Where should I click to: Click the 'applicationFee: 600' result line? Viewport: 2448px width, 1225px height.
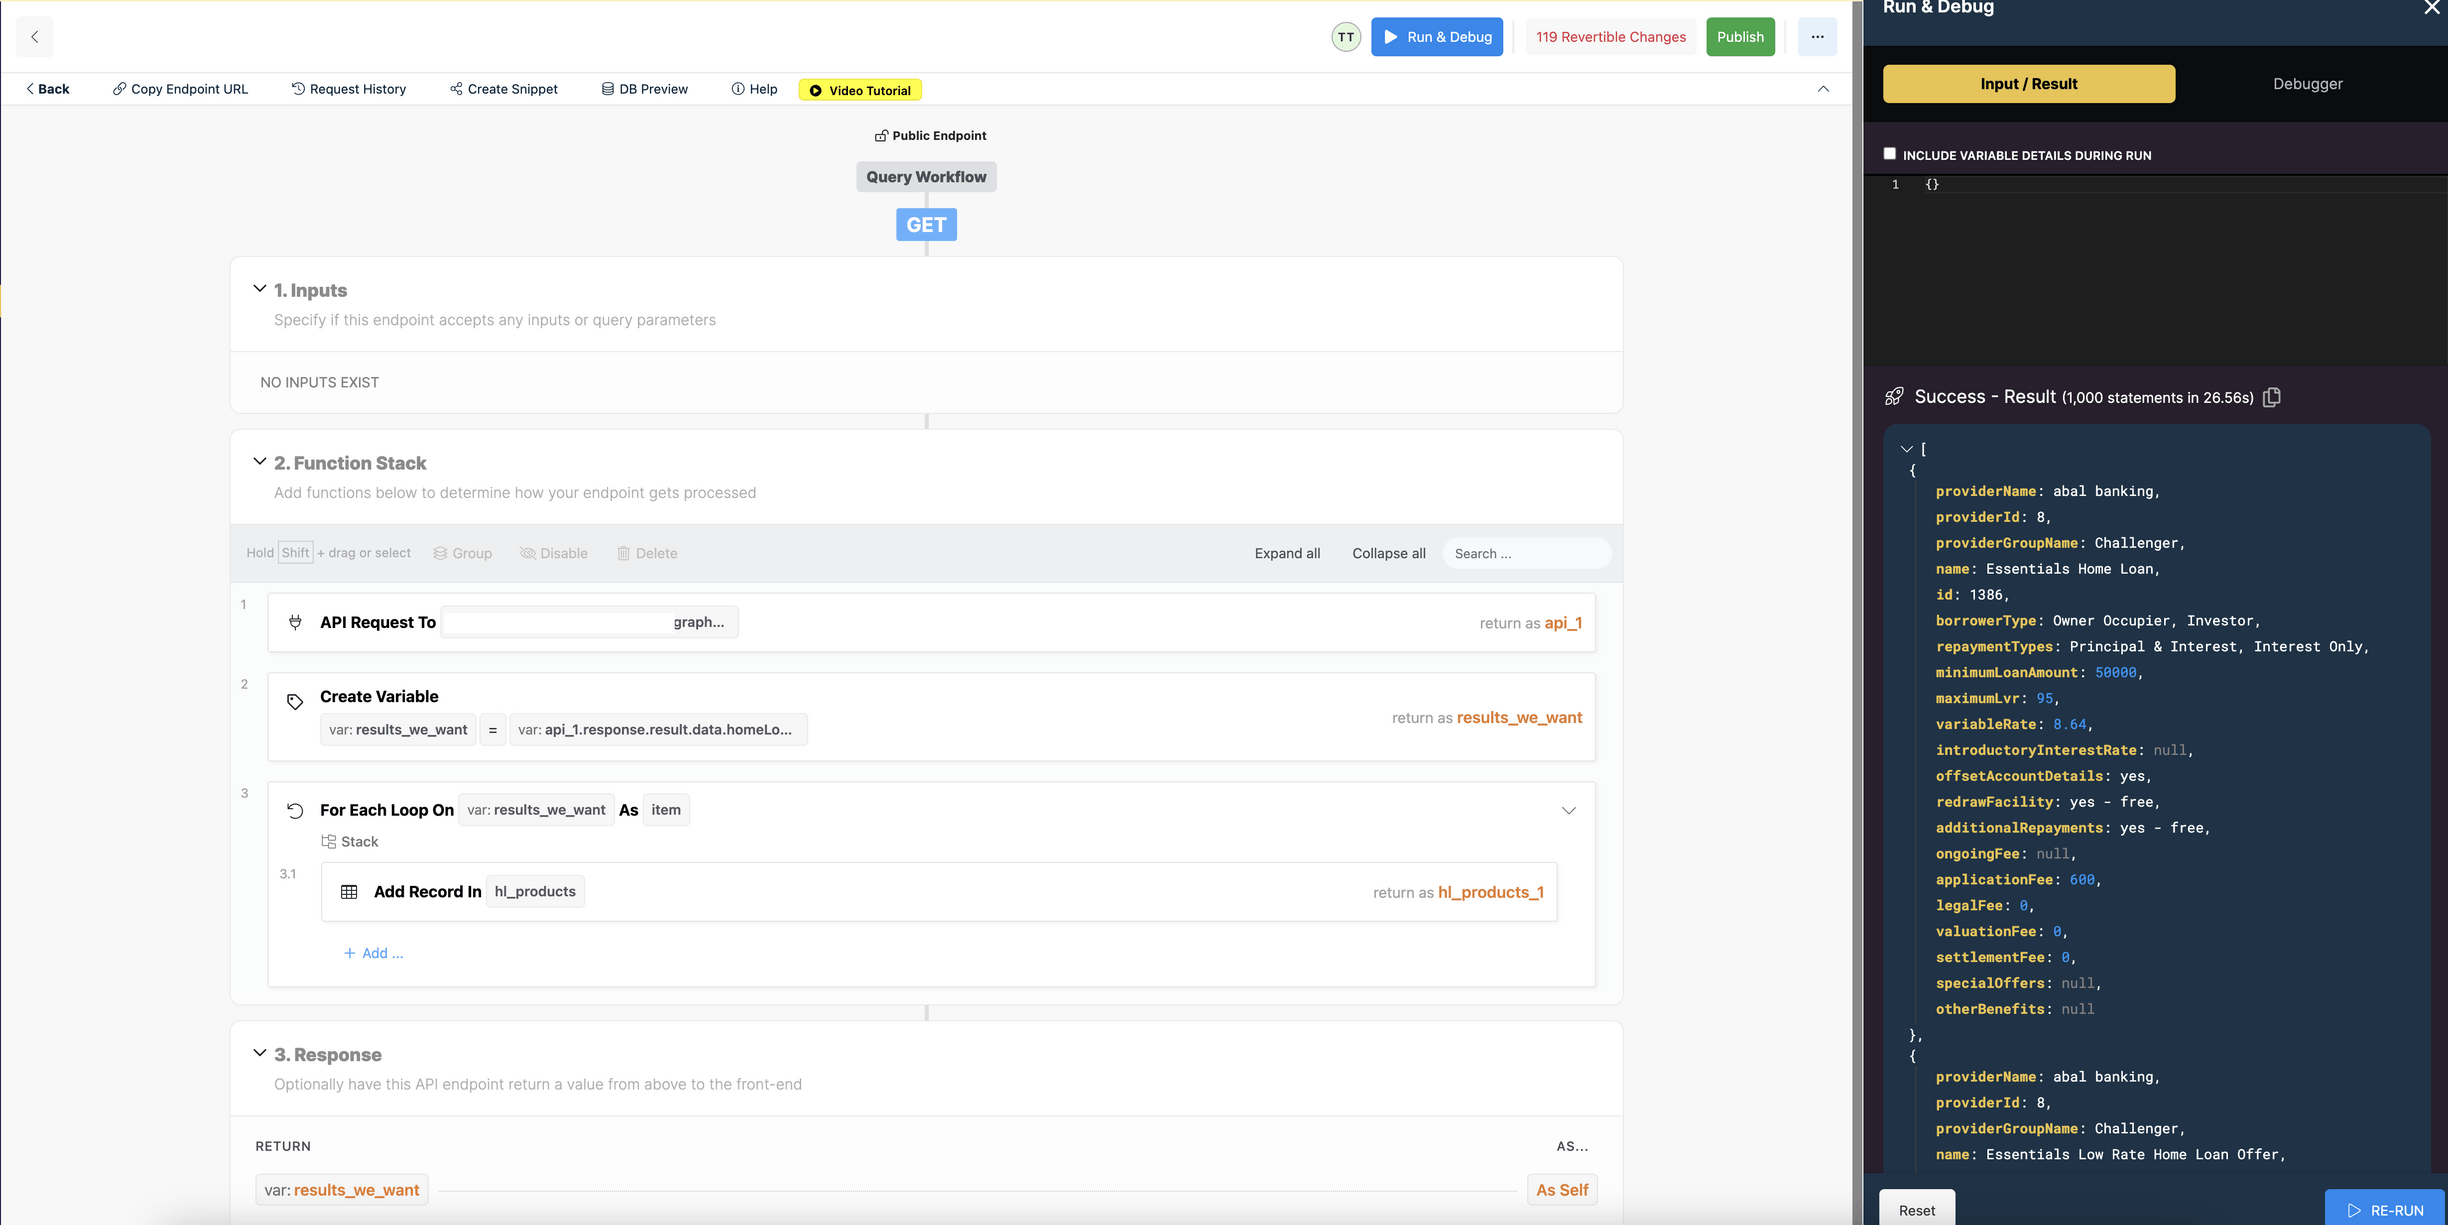(x=2019, y=880)
